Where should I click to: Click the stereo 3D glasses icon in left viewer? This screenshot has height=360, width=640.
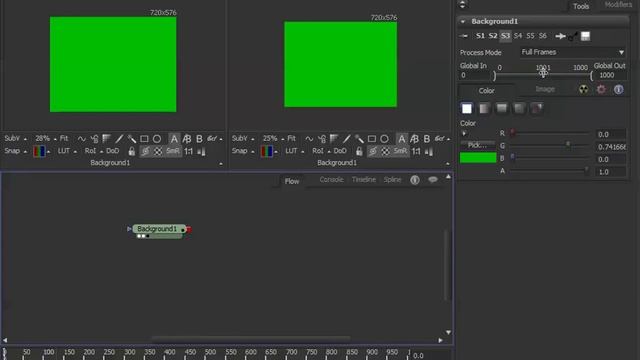(212, 139)
